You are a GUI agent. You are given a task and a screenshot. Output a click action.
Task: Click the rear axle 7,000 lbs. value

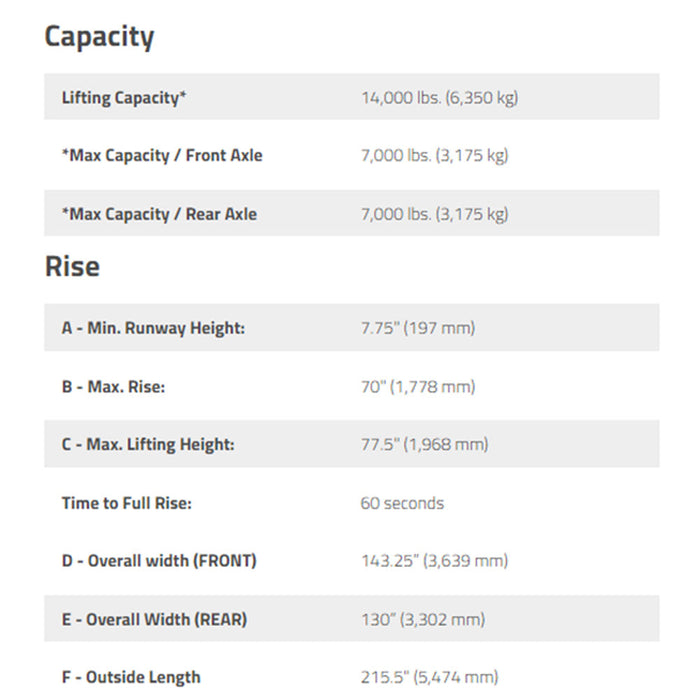pyautogui.click(x=434, y=214)
